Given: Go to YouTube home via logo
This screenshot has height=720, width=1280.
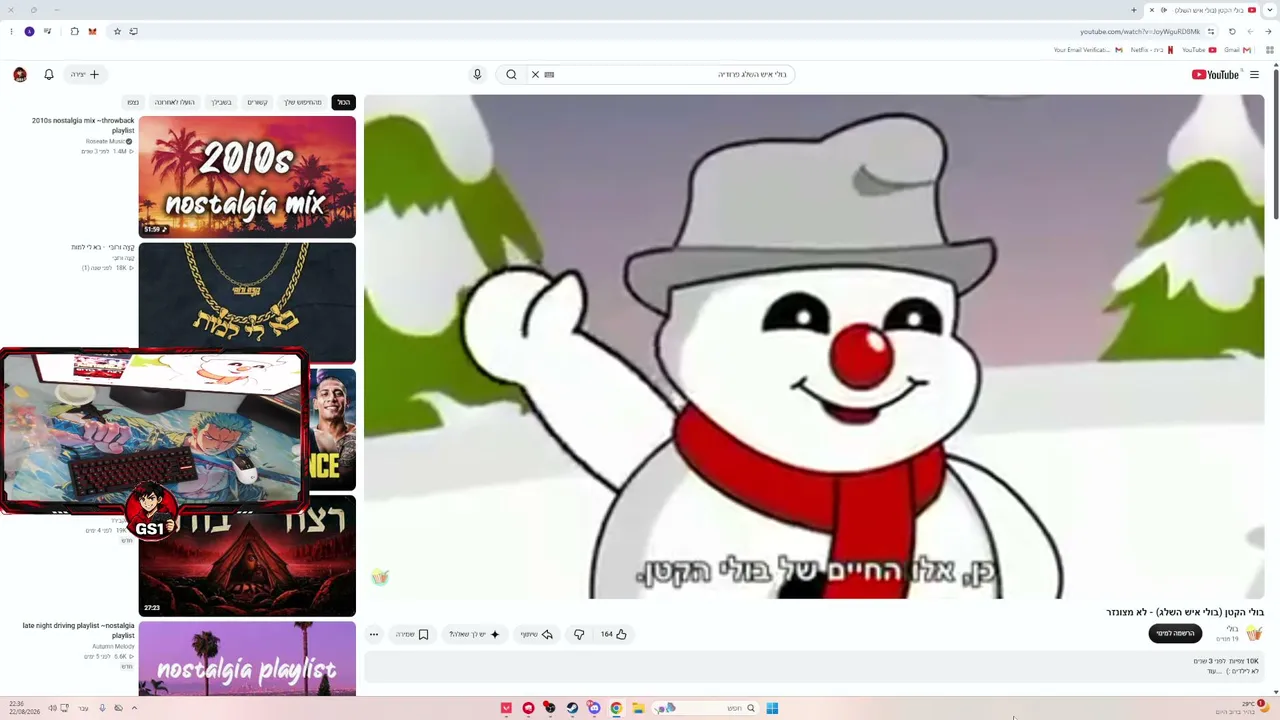Looking at the screenshot, I should [x=1215, y=74].
